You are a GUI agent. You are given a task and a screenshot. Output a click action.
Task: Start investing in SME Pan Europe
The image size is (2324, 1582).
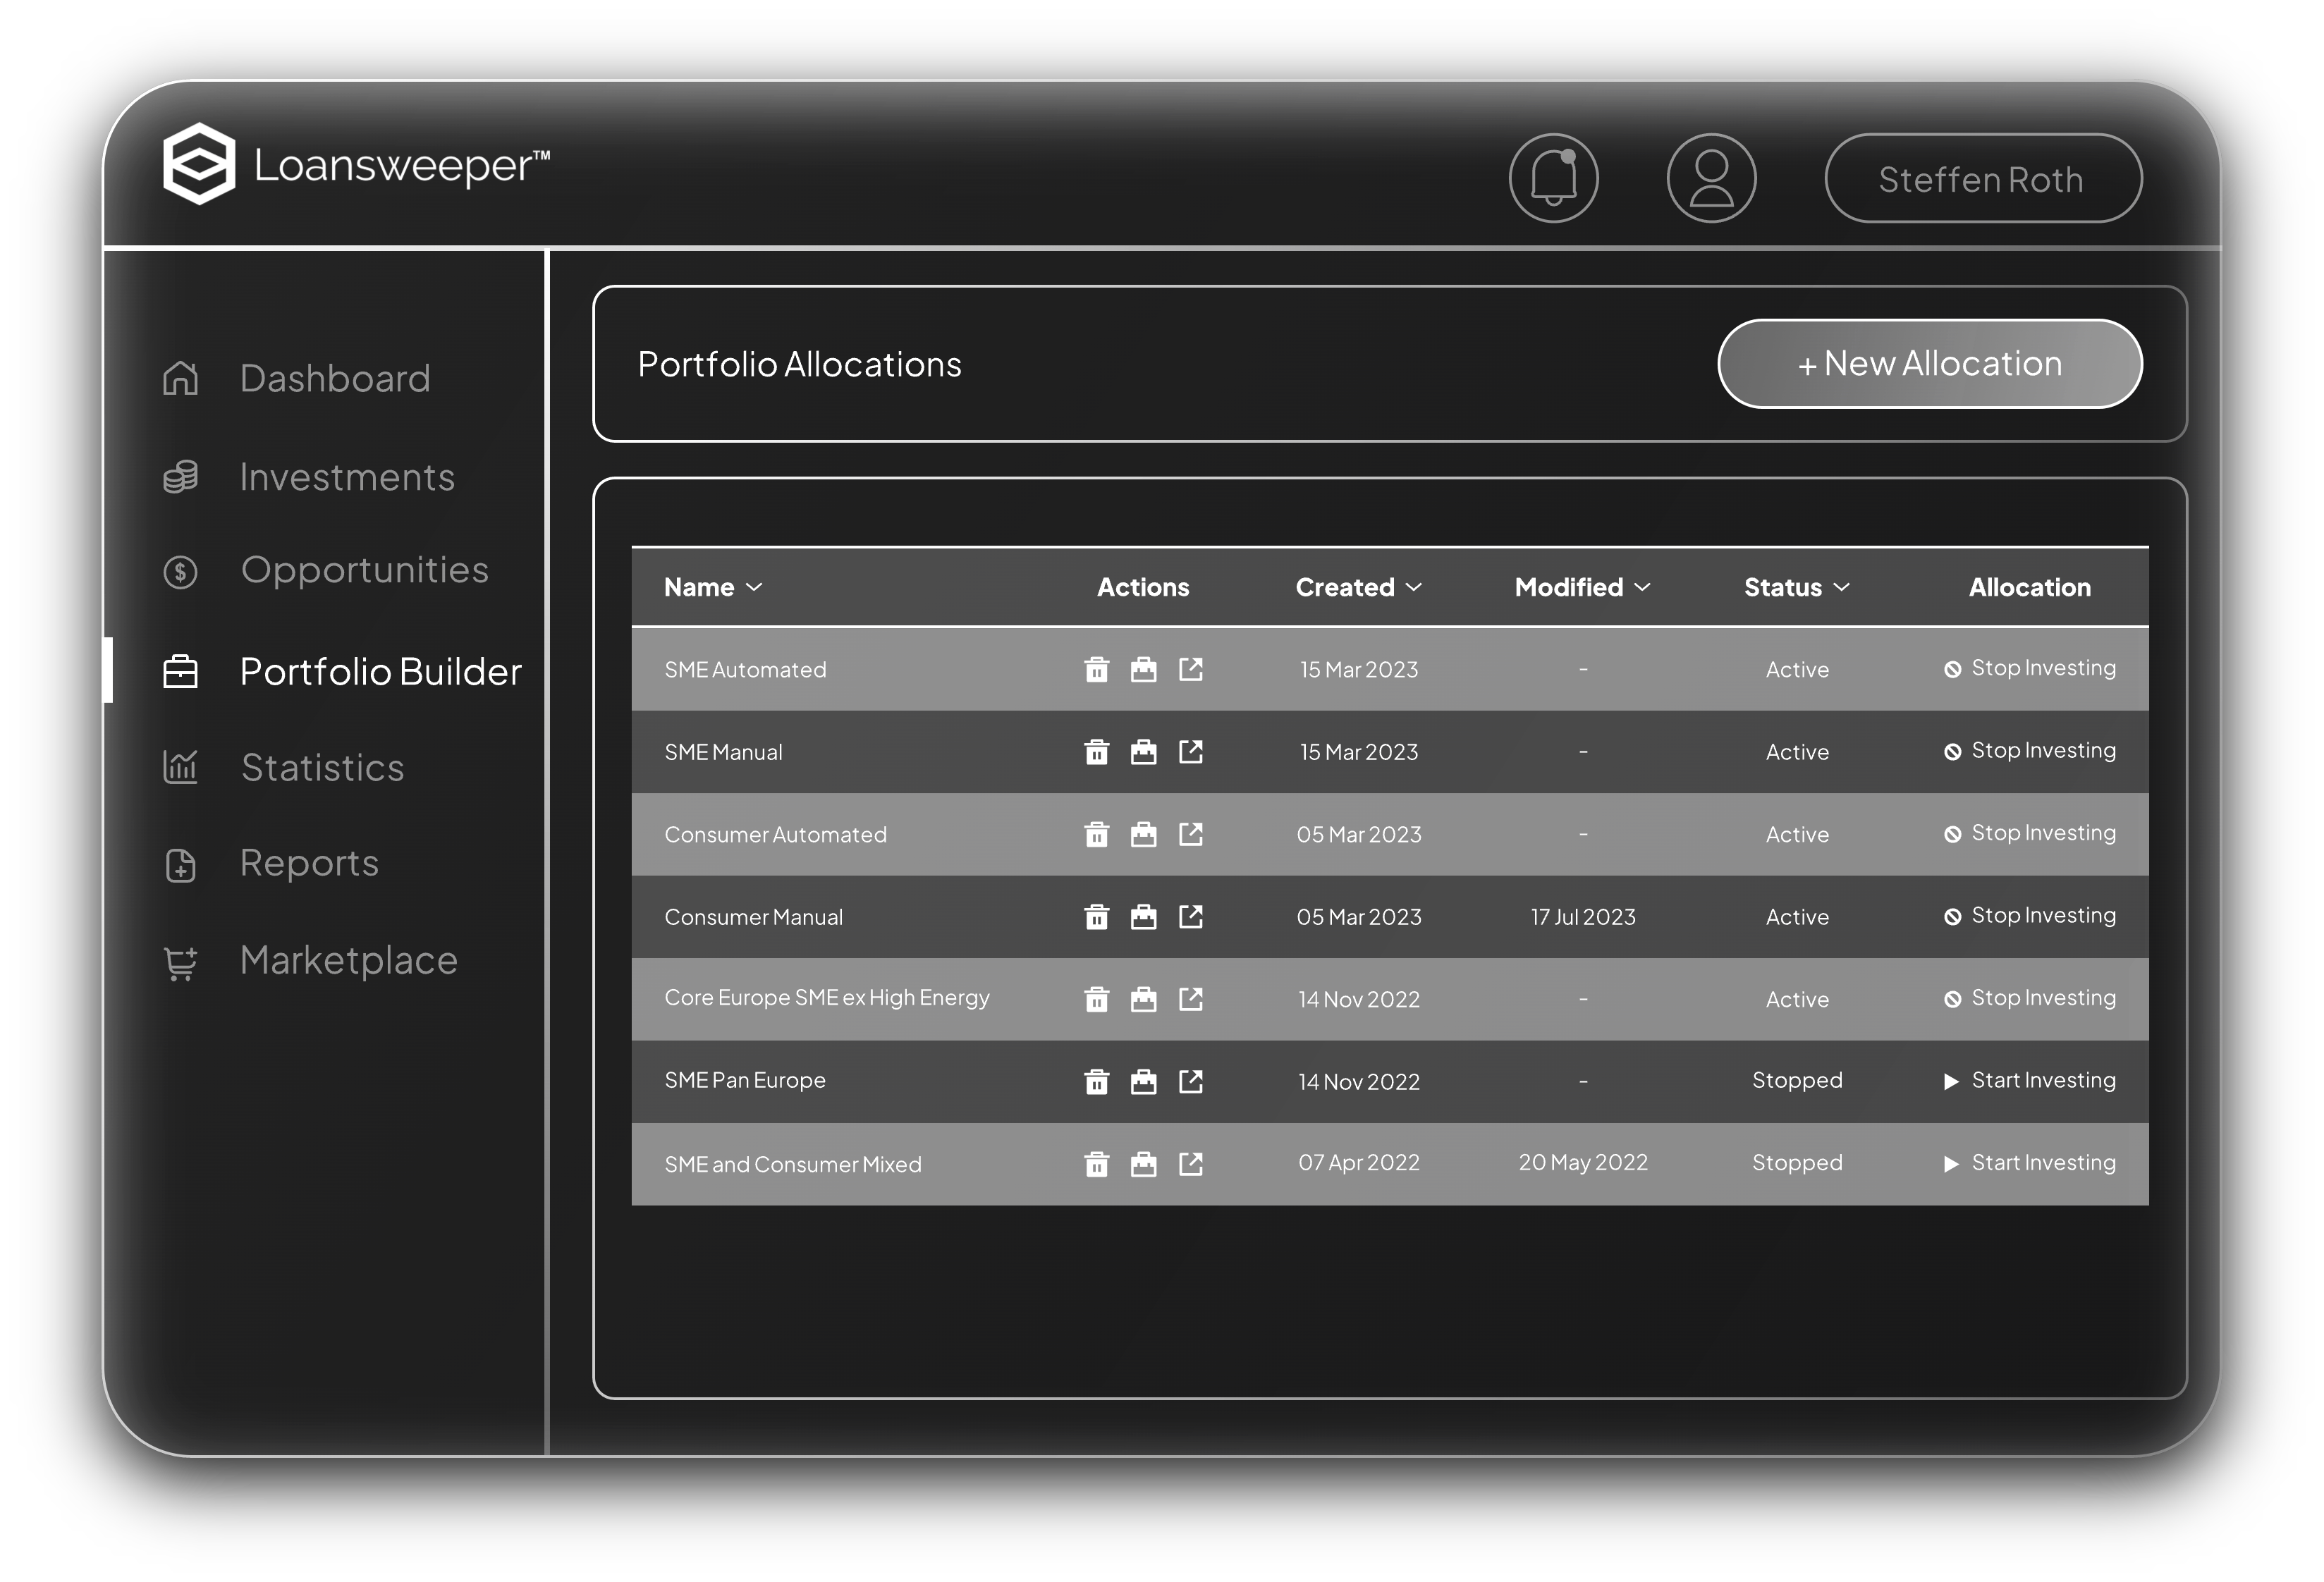tap(2030, 1081)
